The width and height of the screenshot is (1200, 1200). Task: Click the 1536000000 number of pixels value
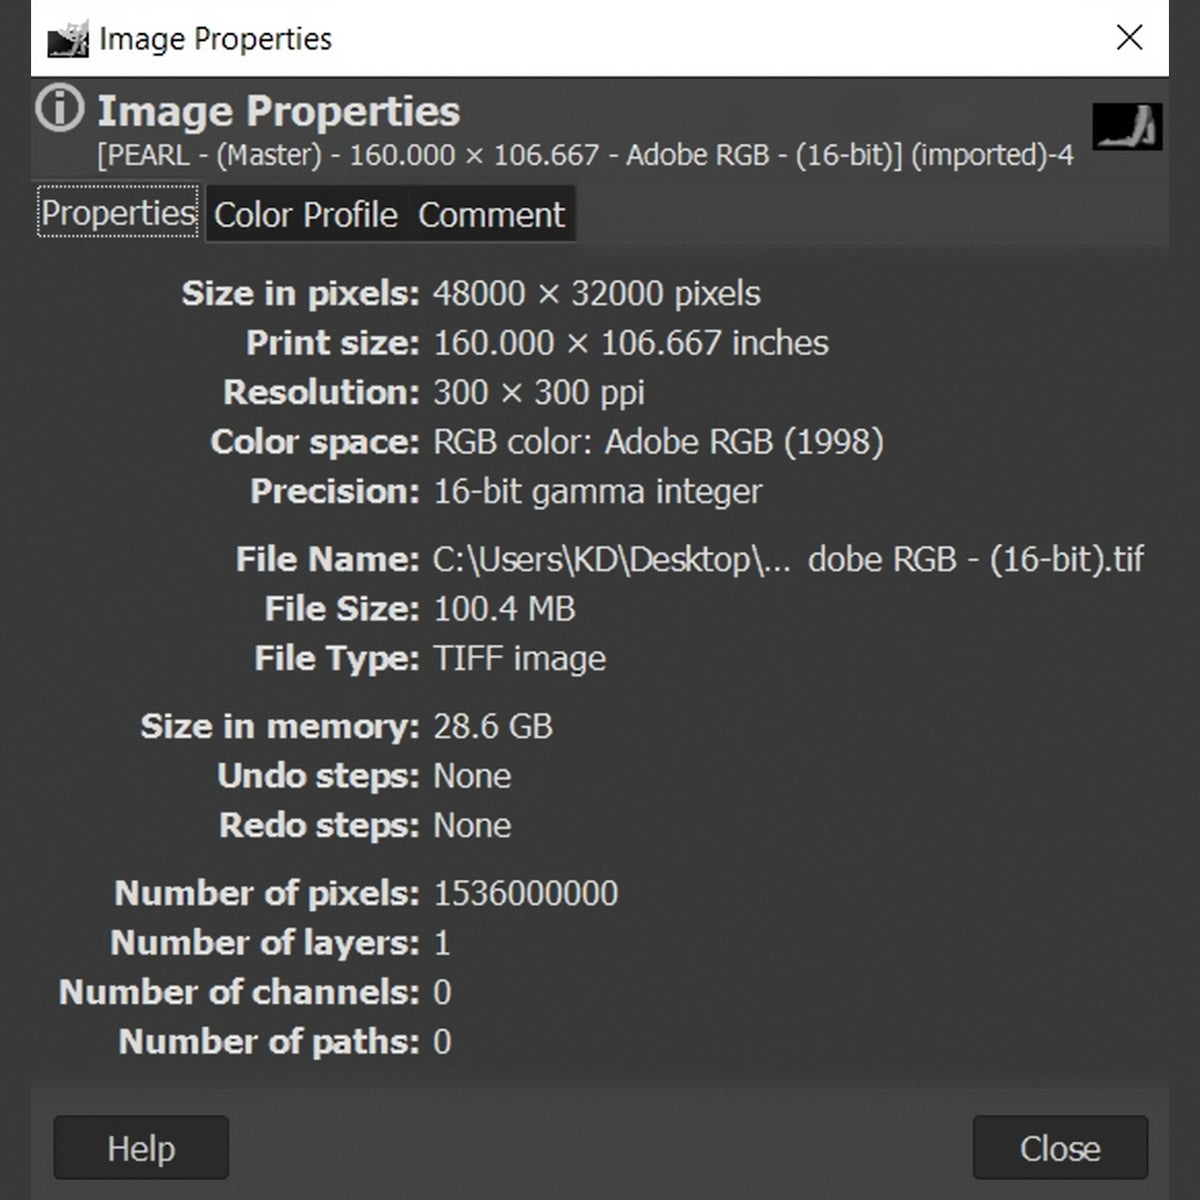(x=525, y=893)
